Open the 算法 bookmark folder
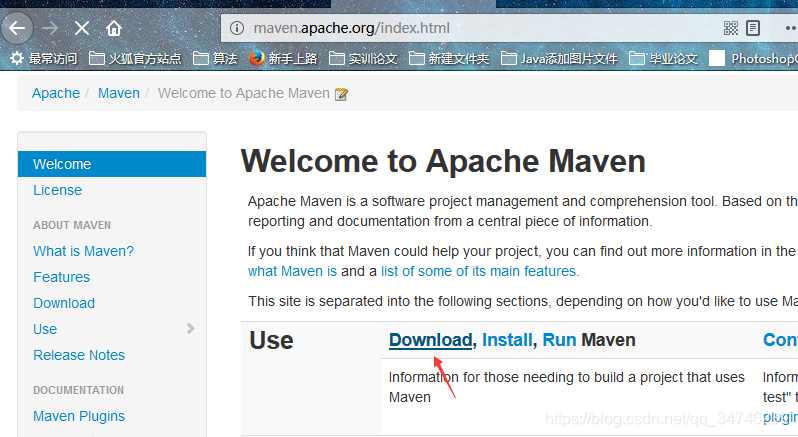The image size is (798, 437). [215, 59]
